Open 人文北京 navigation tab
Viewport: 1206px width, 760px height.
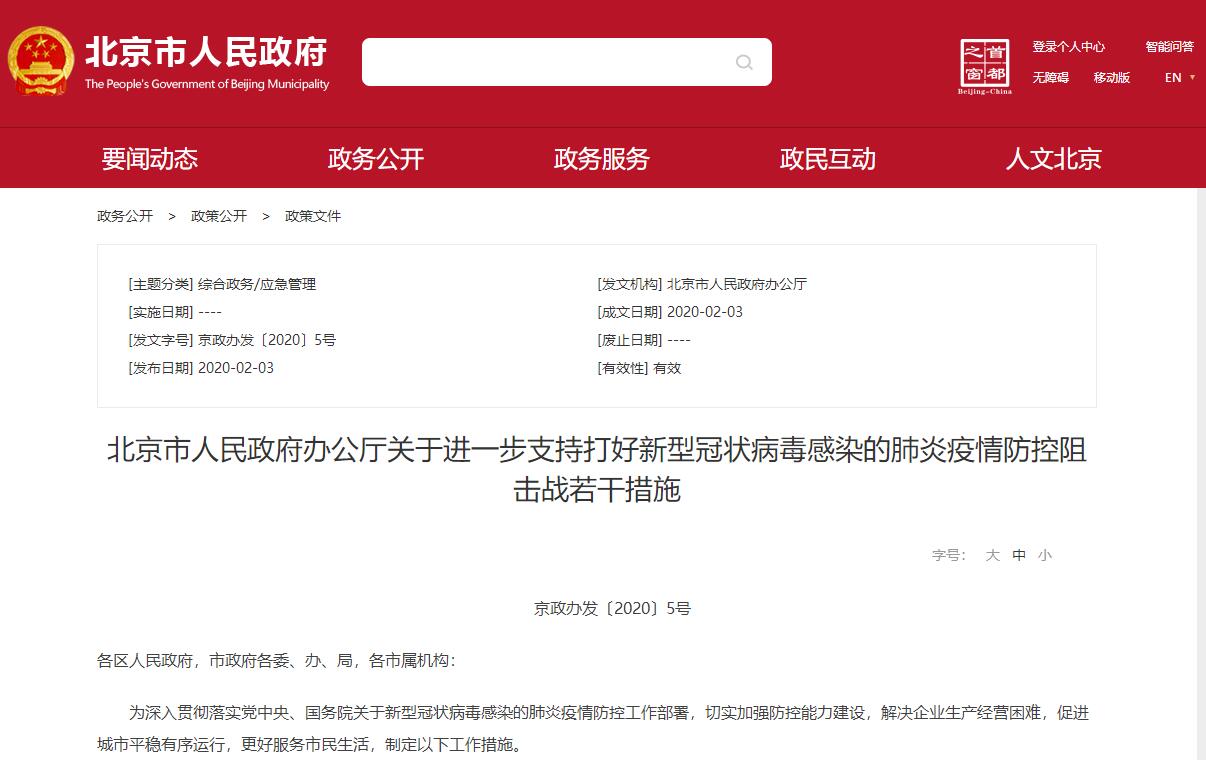coord(1053,159)
